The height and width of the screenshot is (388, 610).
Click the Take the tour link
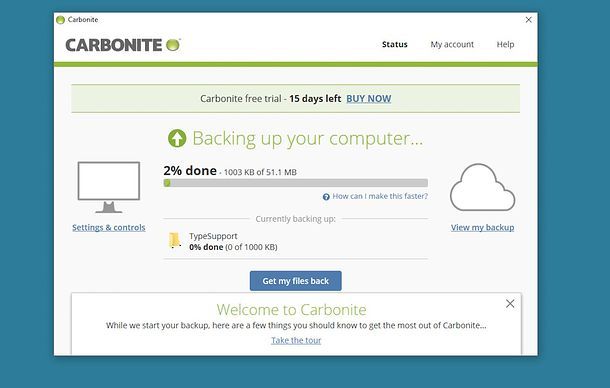pyautogui.click(x=296, y=340)
